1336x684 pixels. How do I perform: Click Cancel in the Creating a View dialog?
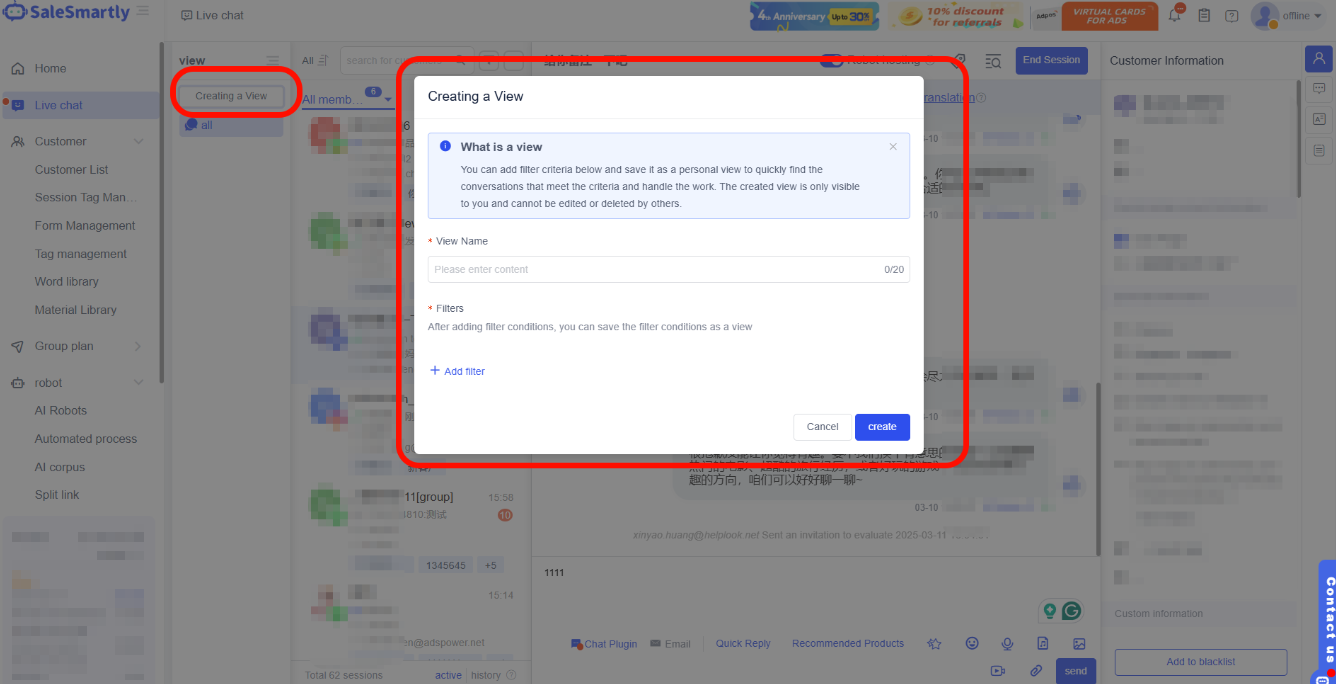click(822, 427)
